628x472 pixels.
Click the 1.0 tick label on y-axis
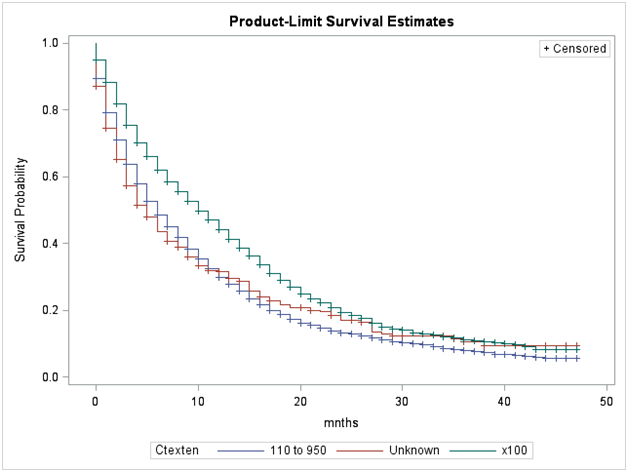(x=49, y=43)
